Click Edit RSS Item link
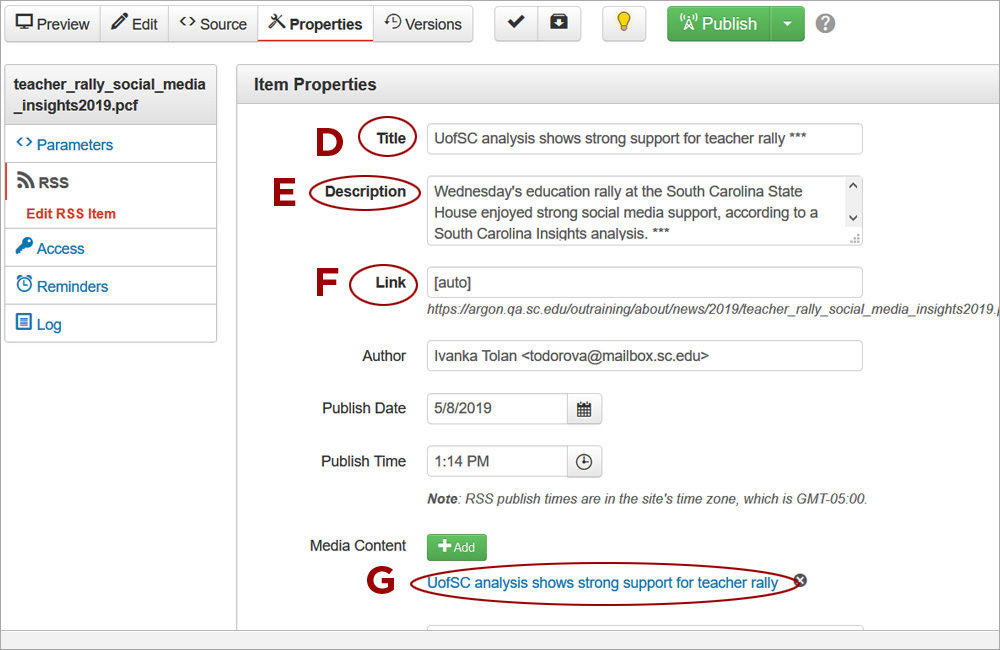 (71, 214)
